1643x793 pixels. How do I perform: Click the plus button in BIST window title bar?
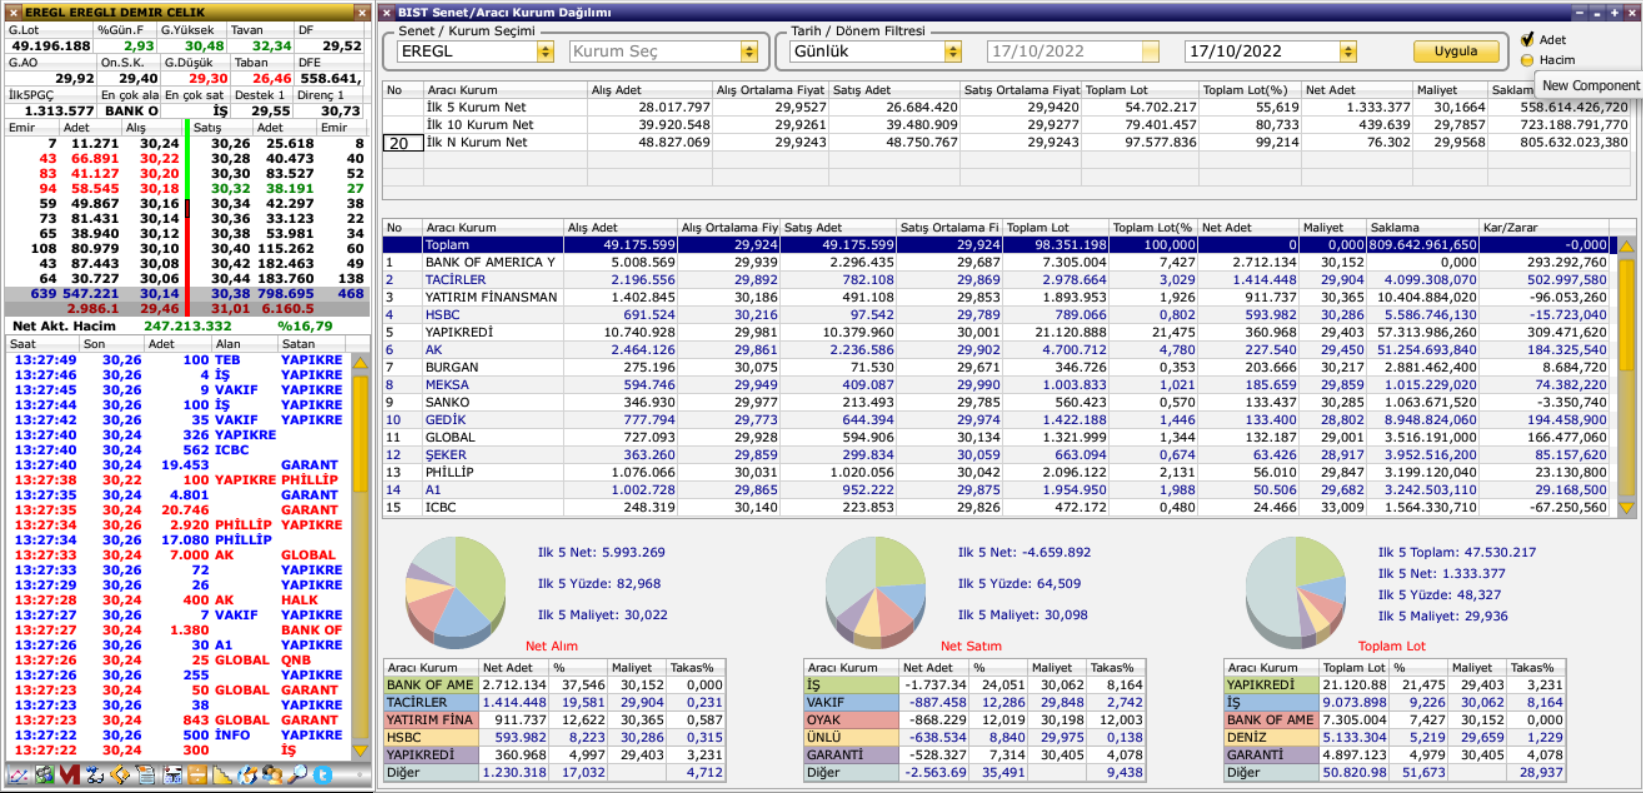[x=1614, y=12]
